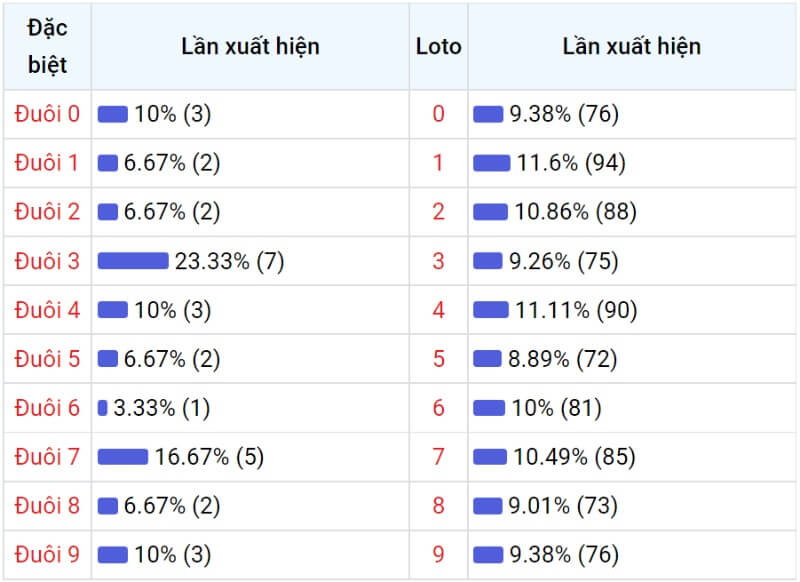This screenshot has width=800, height=582.
Task: Select the Đuôi 3 label
Action: tap(47, 261)
